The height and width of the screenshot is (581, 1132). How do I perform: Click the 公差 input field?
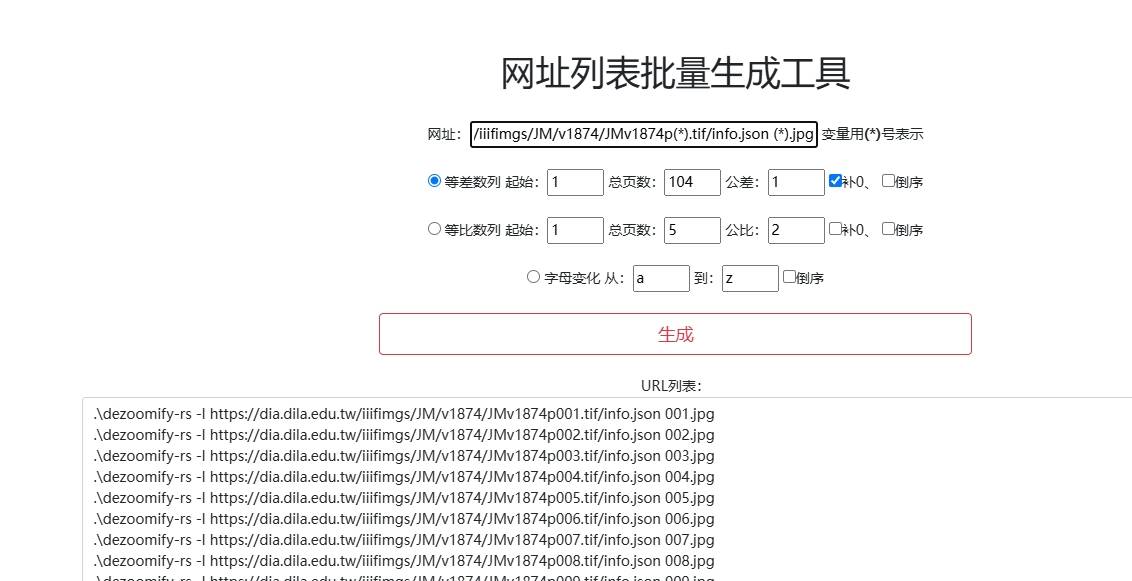796,182
